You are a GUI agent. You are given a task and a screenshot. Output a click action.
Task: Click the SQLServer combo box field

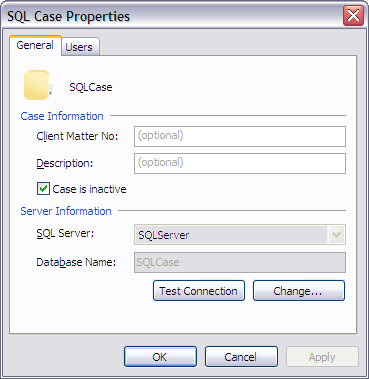click(240, 235)
